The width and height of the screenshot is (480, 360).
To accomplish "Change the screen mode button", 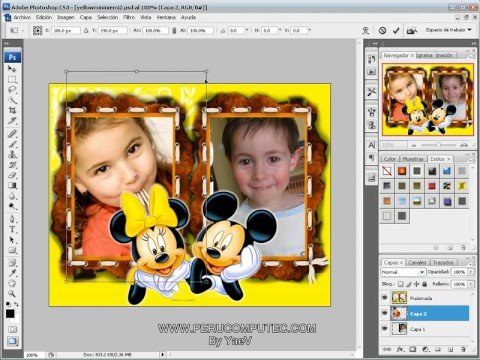I will coord(12,341).
